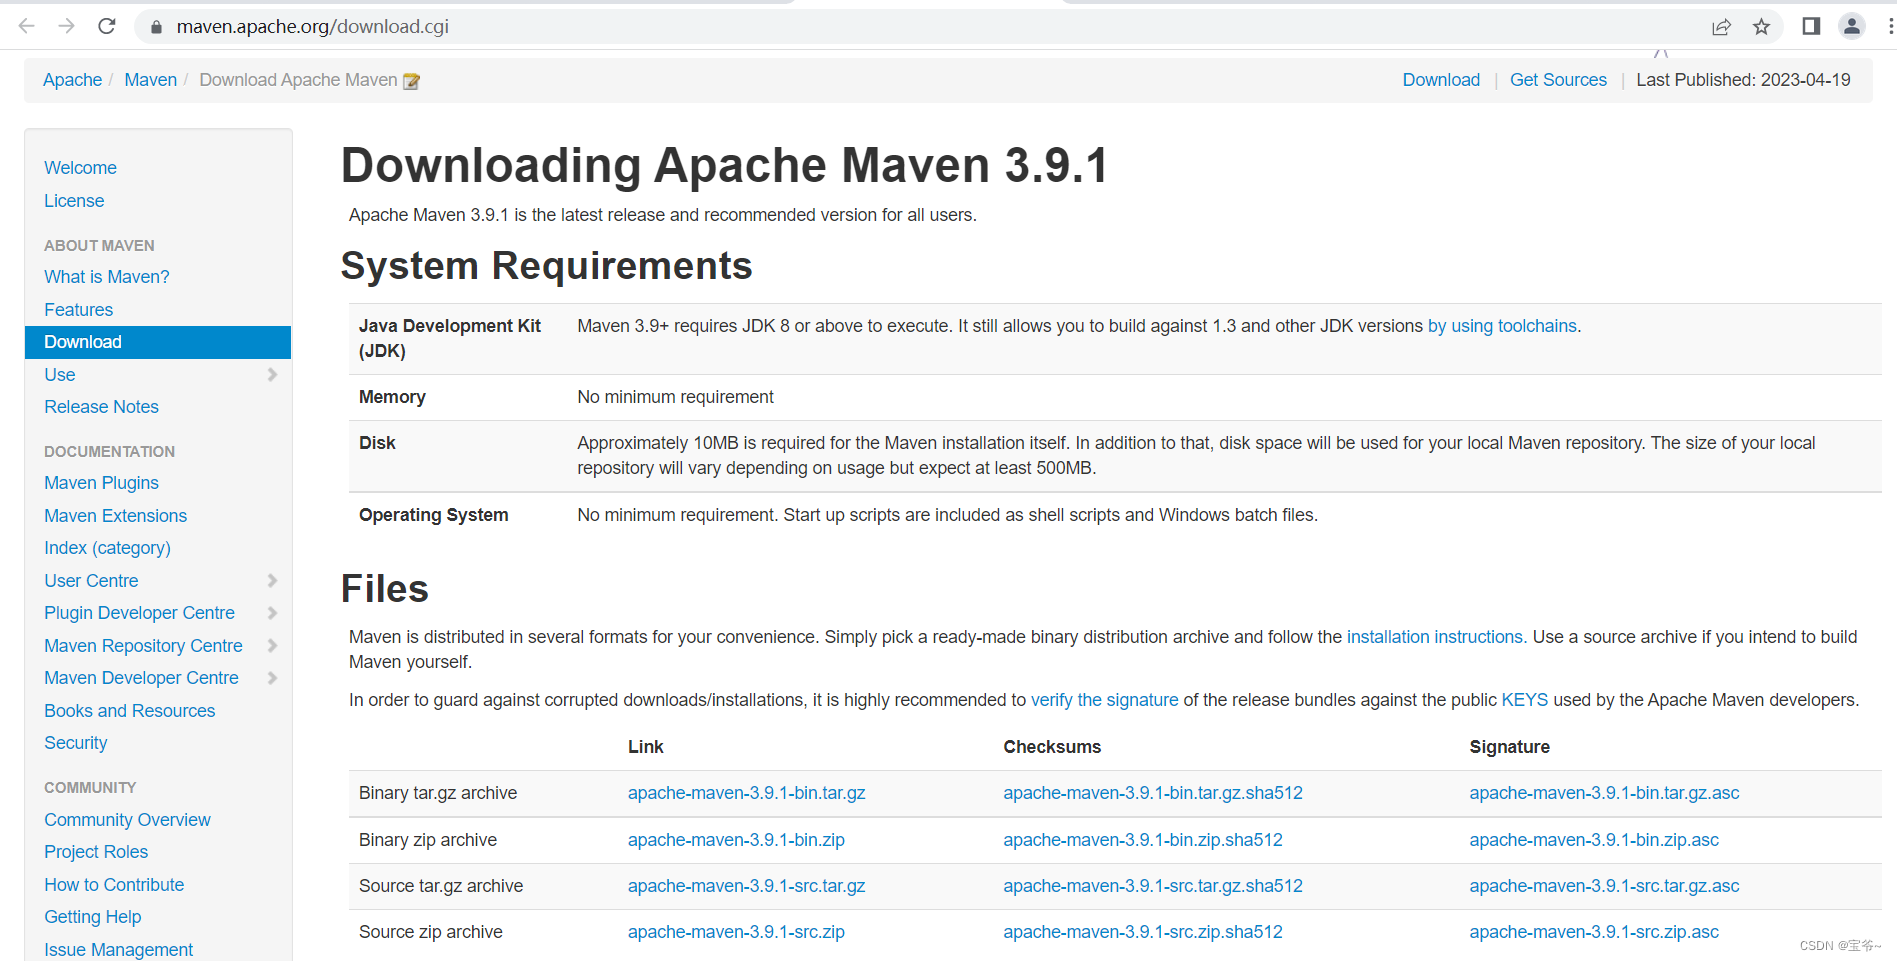Viewport: 1897px width, 961px height.
Task: Click the 'verify the signature' link
Action: 1104,700
